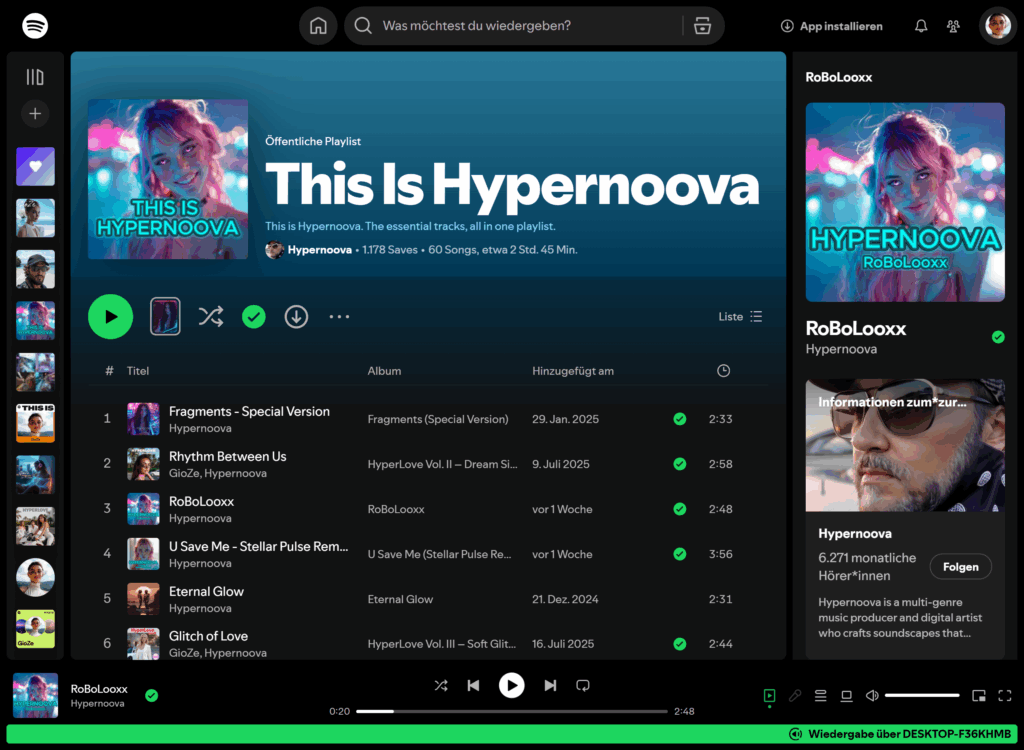Open more options for the playlist
This screenshot has height=750, width=1024.
click(x=339, y=317)
